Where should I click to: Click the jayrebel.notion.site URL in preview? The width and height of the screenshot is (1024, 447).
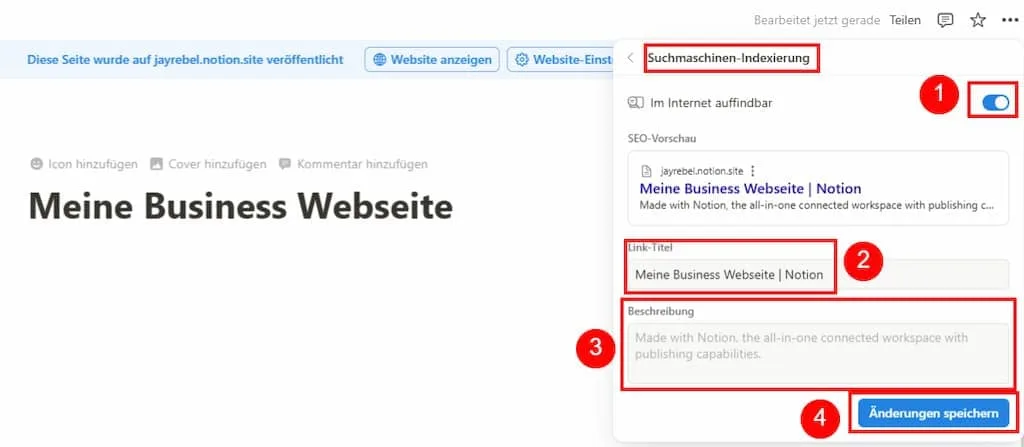click(x=701, y=171)
